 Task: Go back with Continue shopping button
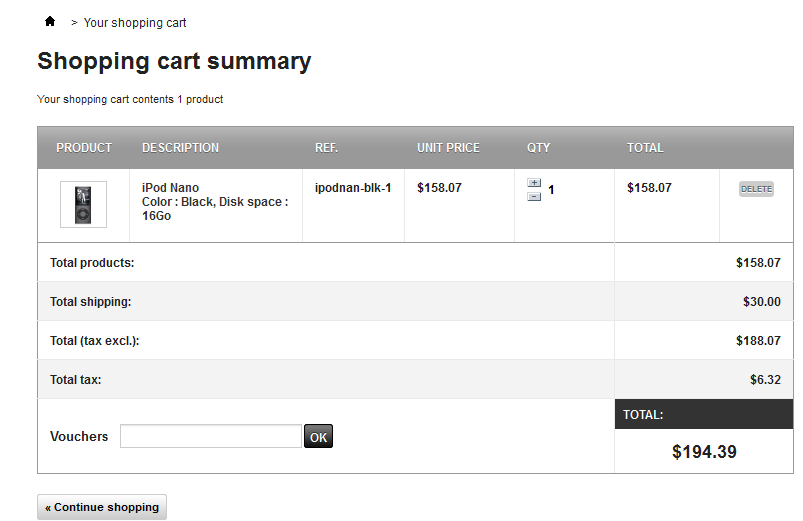(x=102, y=507)
